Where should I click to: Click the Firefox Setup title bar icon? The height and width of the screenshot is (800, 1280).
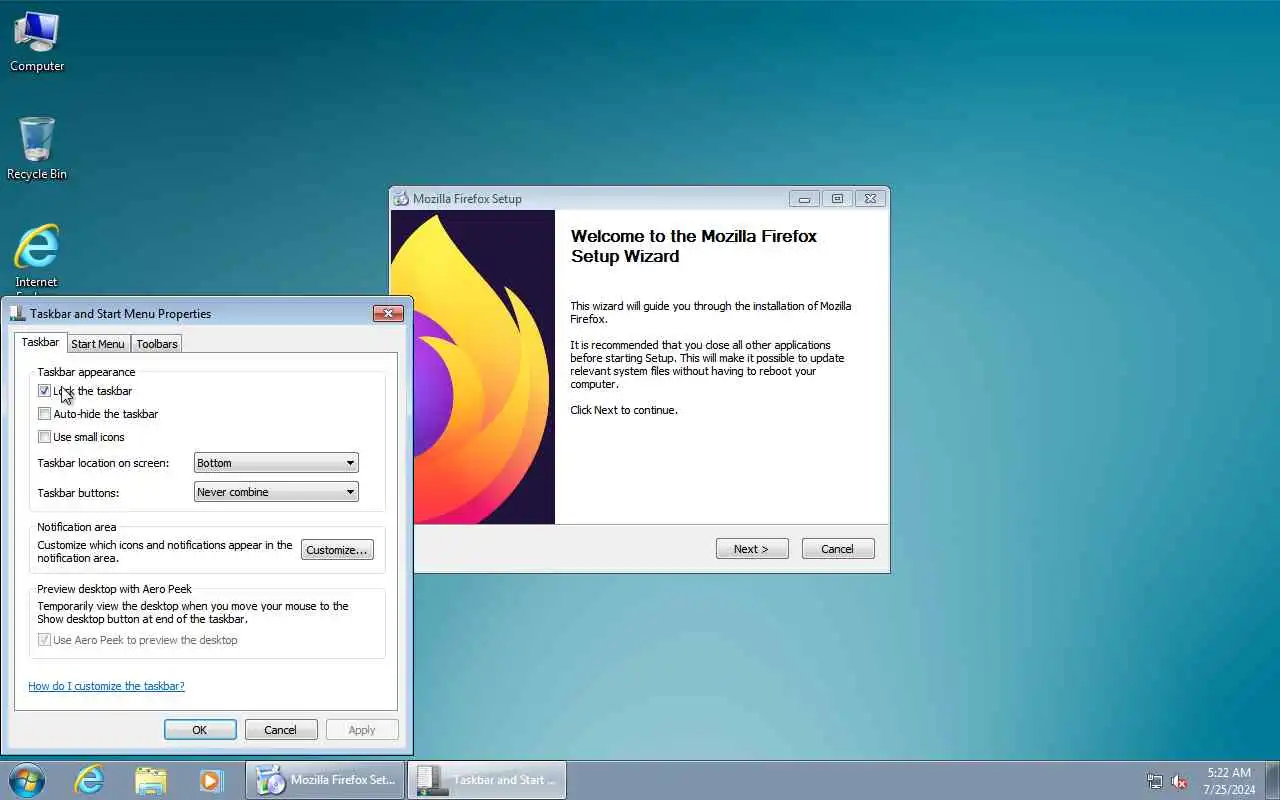401,198
